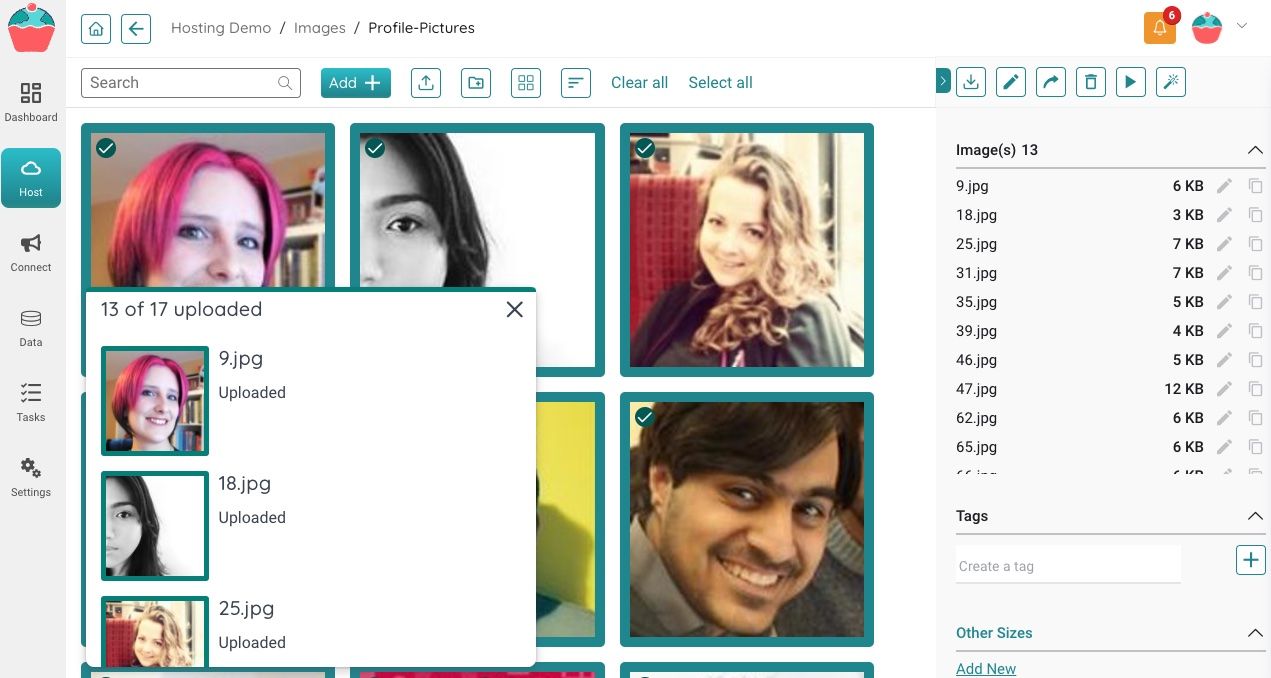Click the search magnifier icon

pyautogui.click(x=285, y=83)
